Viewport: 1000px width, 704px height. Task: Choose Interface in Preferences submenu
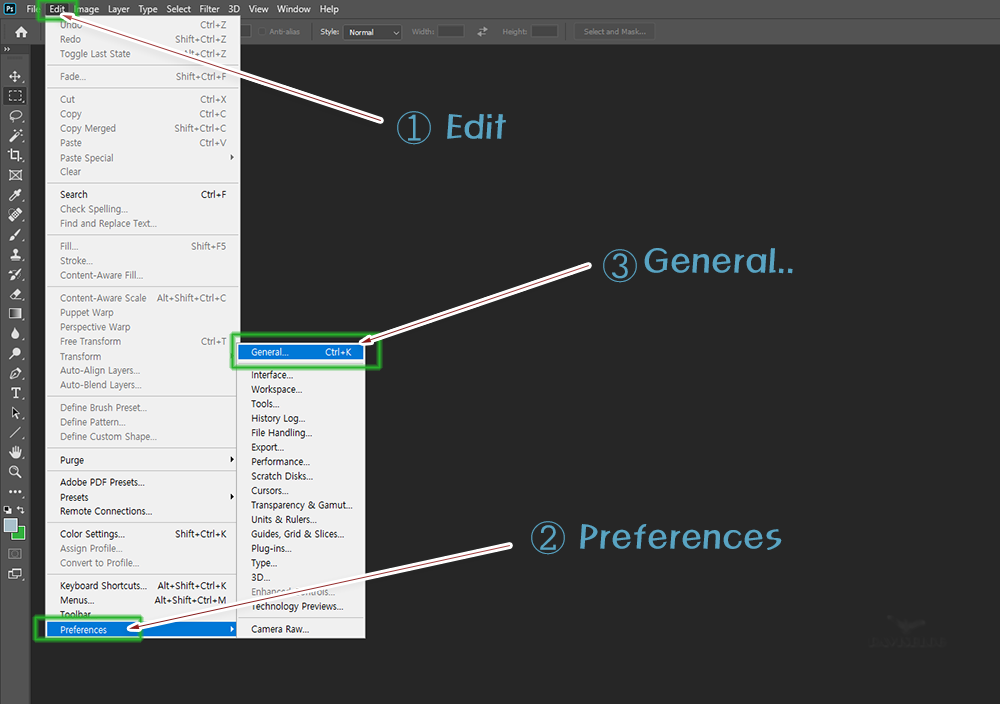coord(300,375)
